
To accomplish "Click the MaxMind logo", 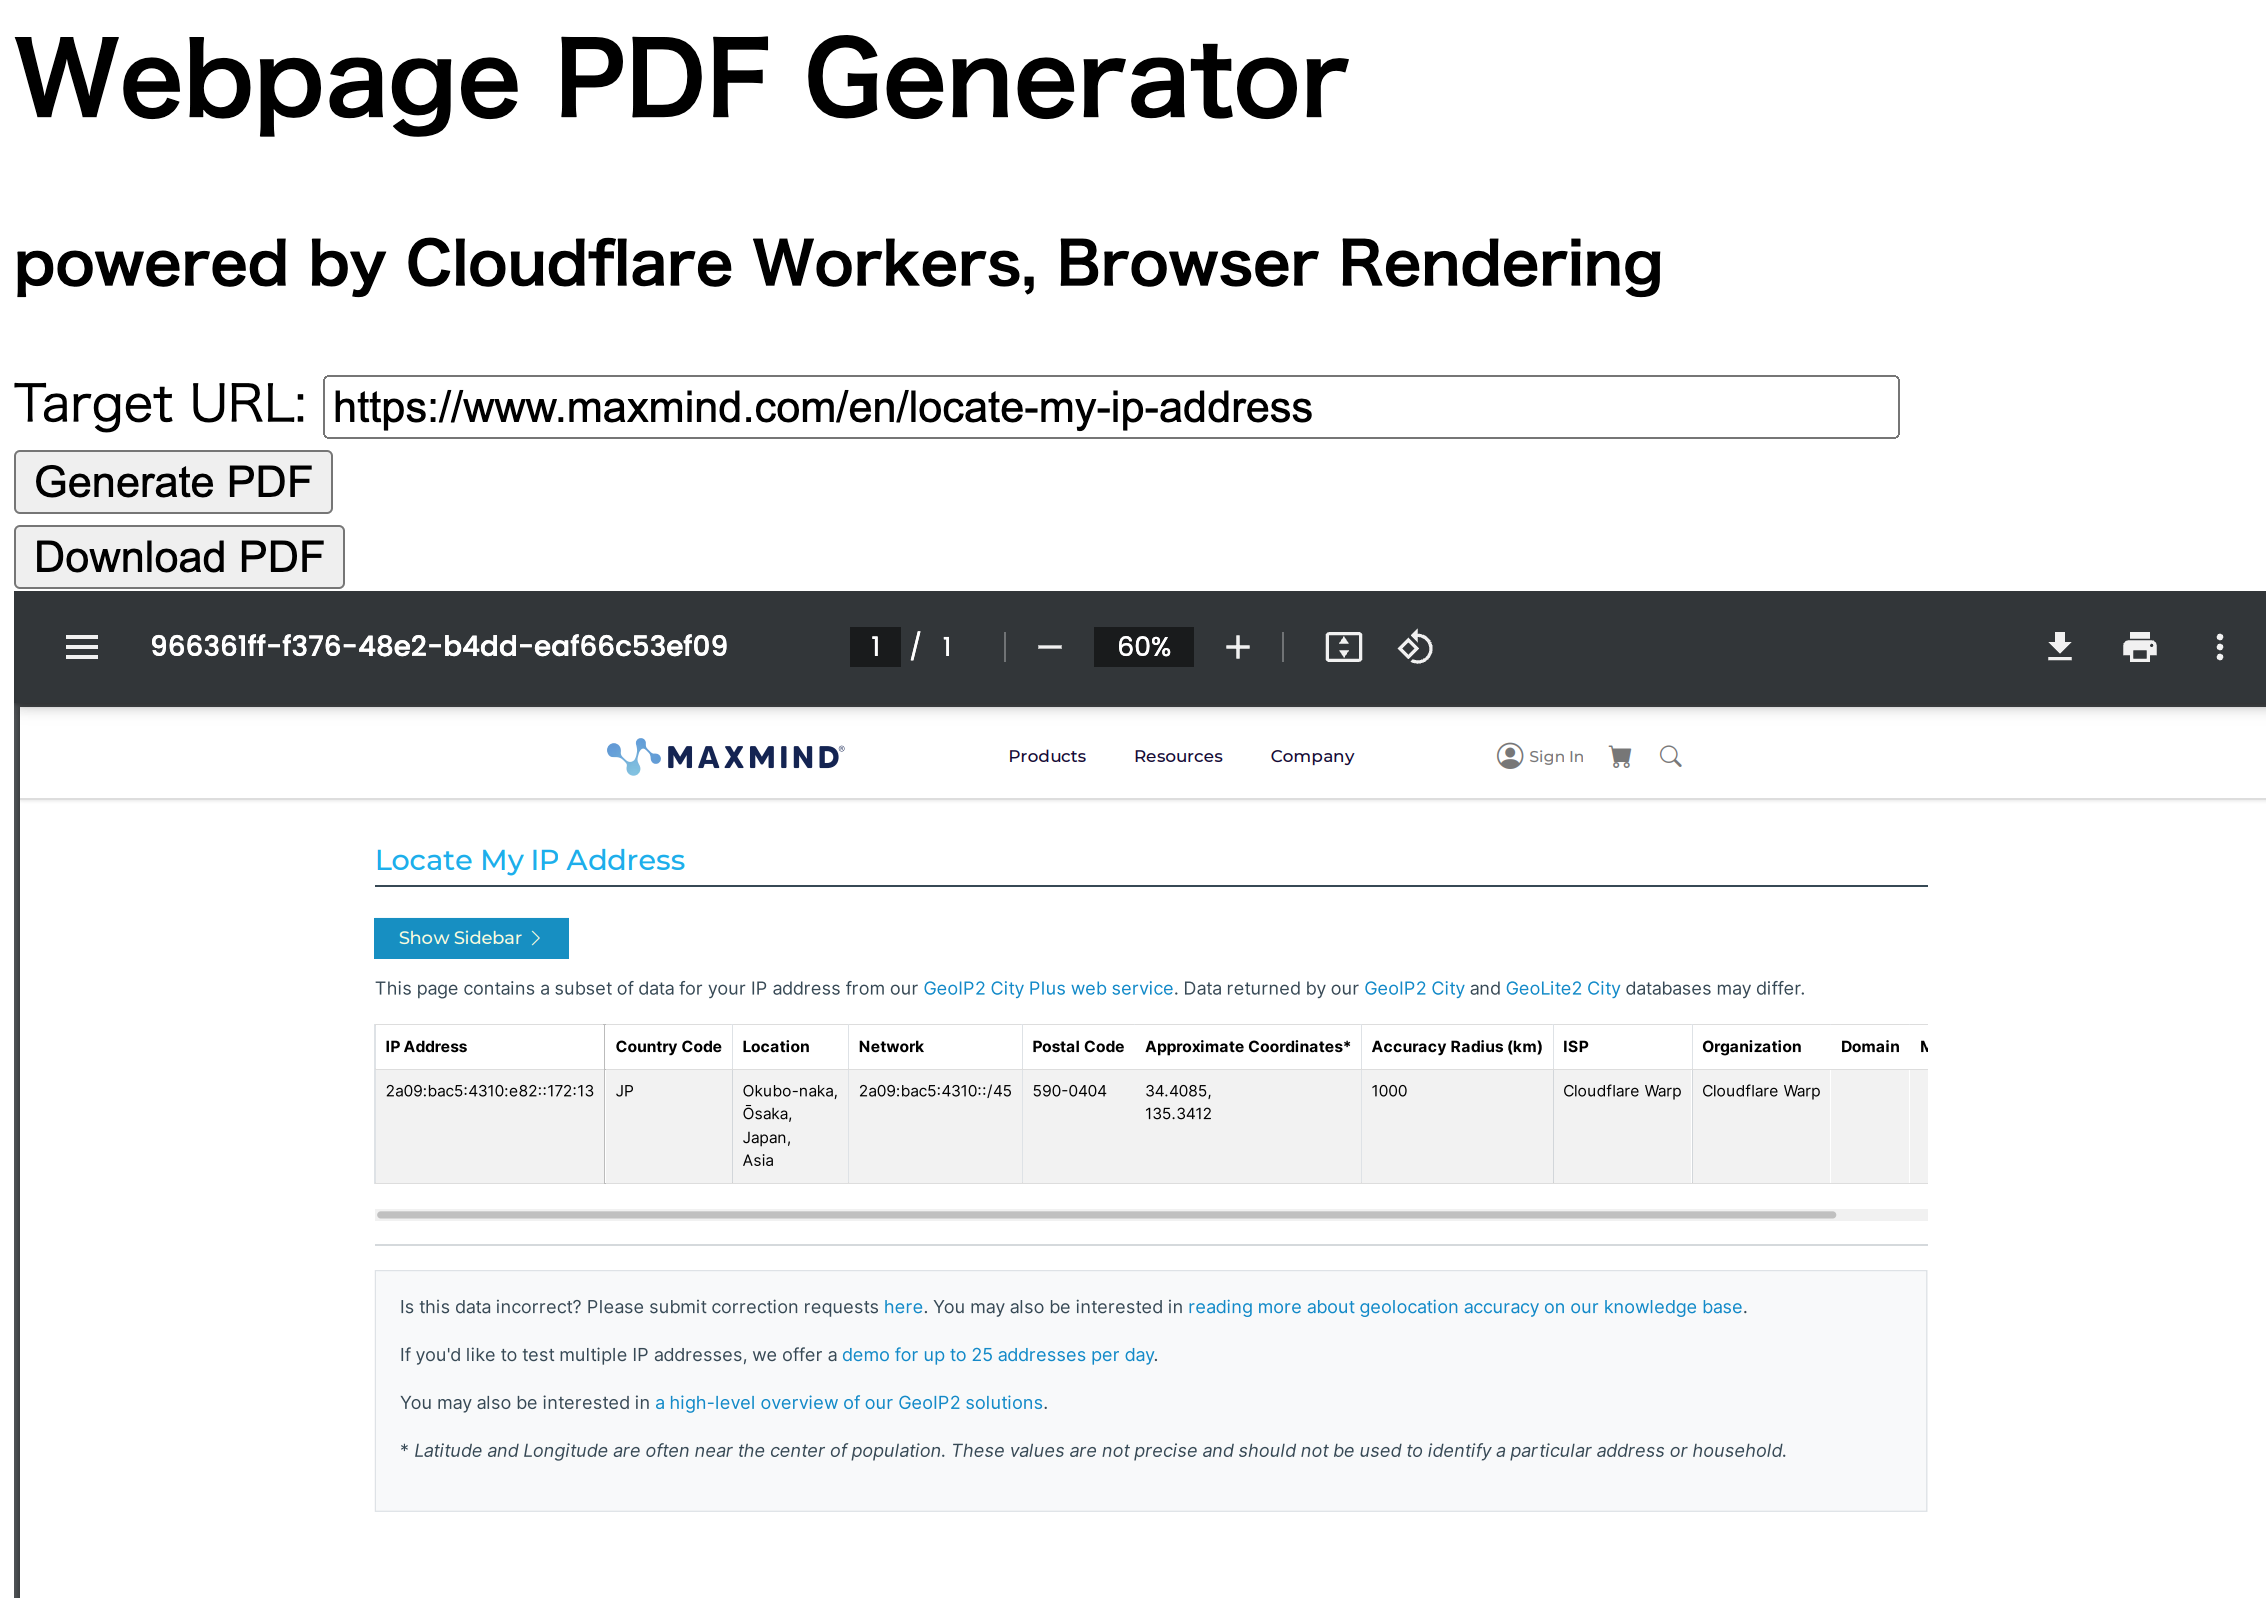I will coord(724,756).
